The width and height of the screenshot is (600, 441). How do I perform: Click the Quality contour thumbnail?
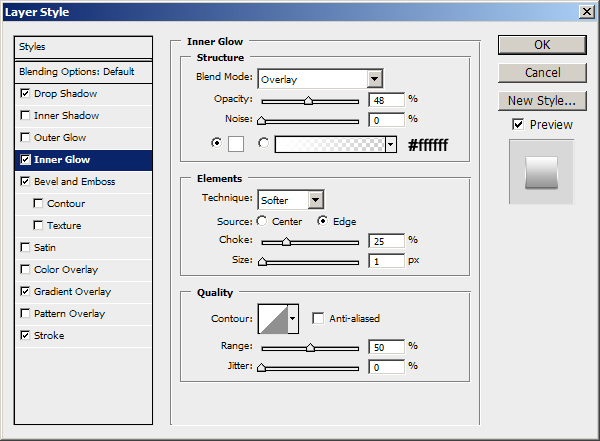coord(273,319)
